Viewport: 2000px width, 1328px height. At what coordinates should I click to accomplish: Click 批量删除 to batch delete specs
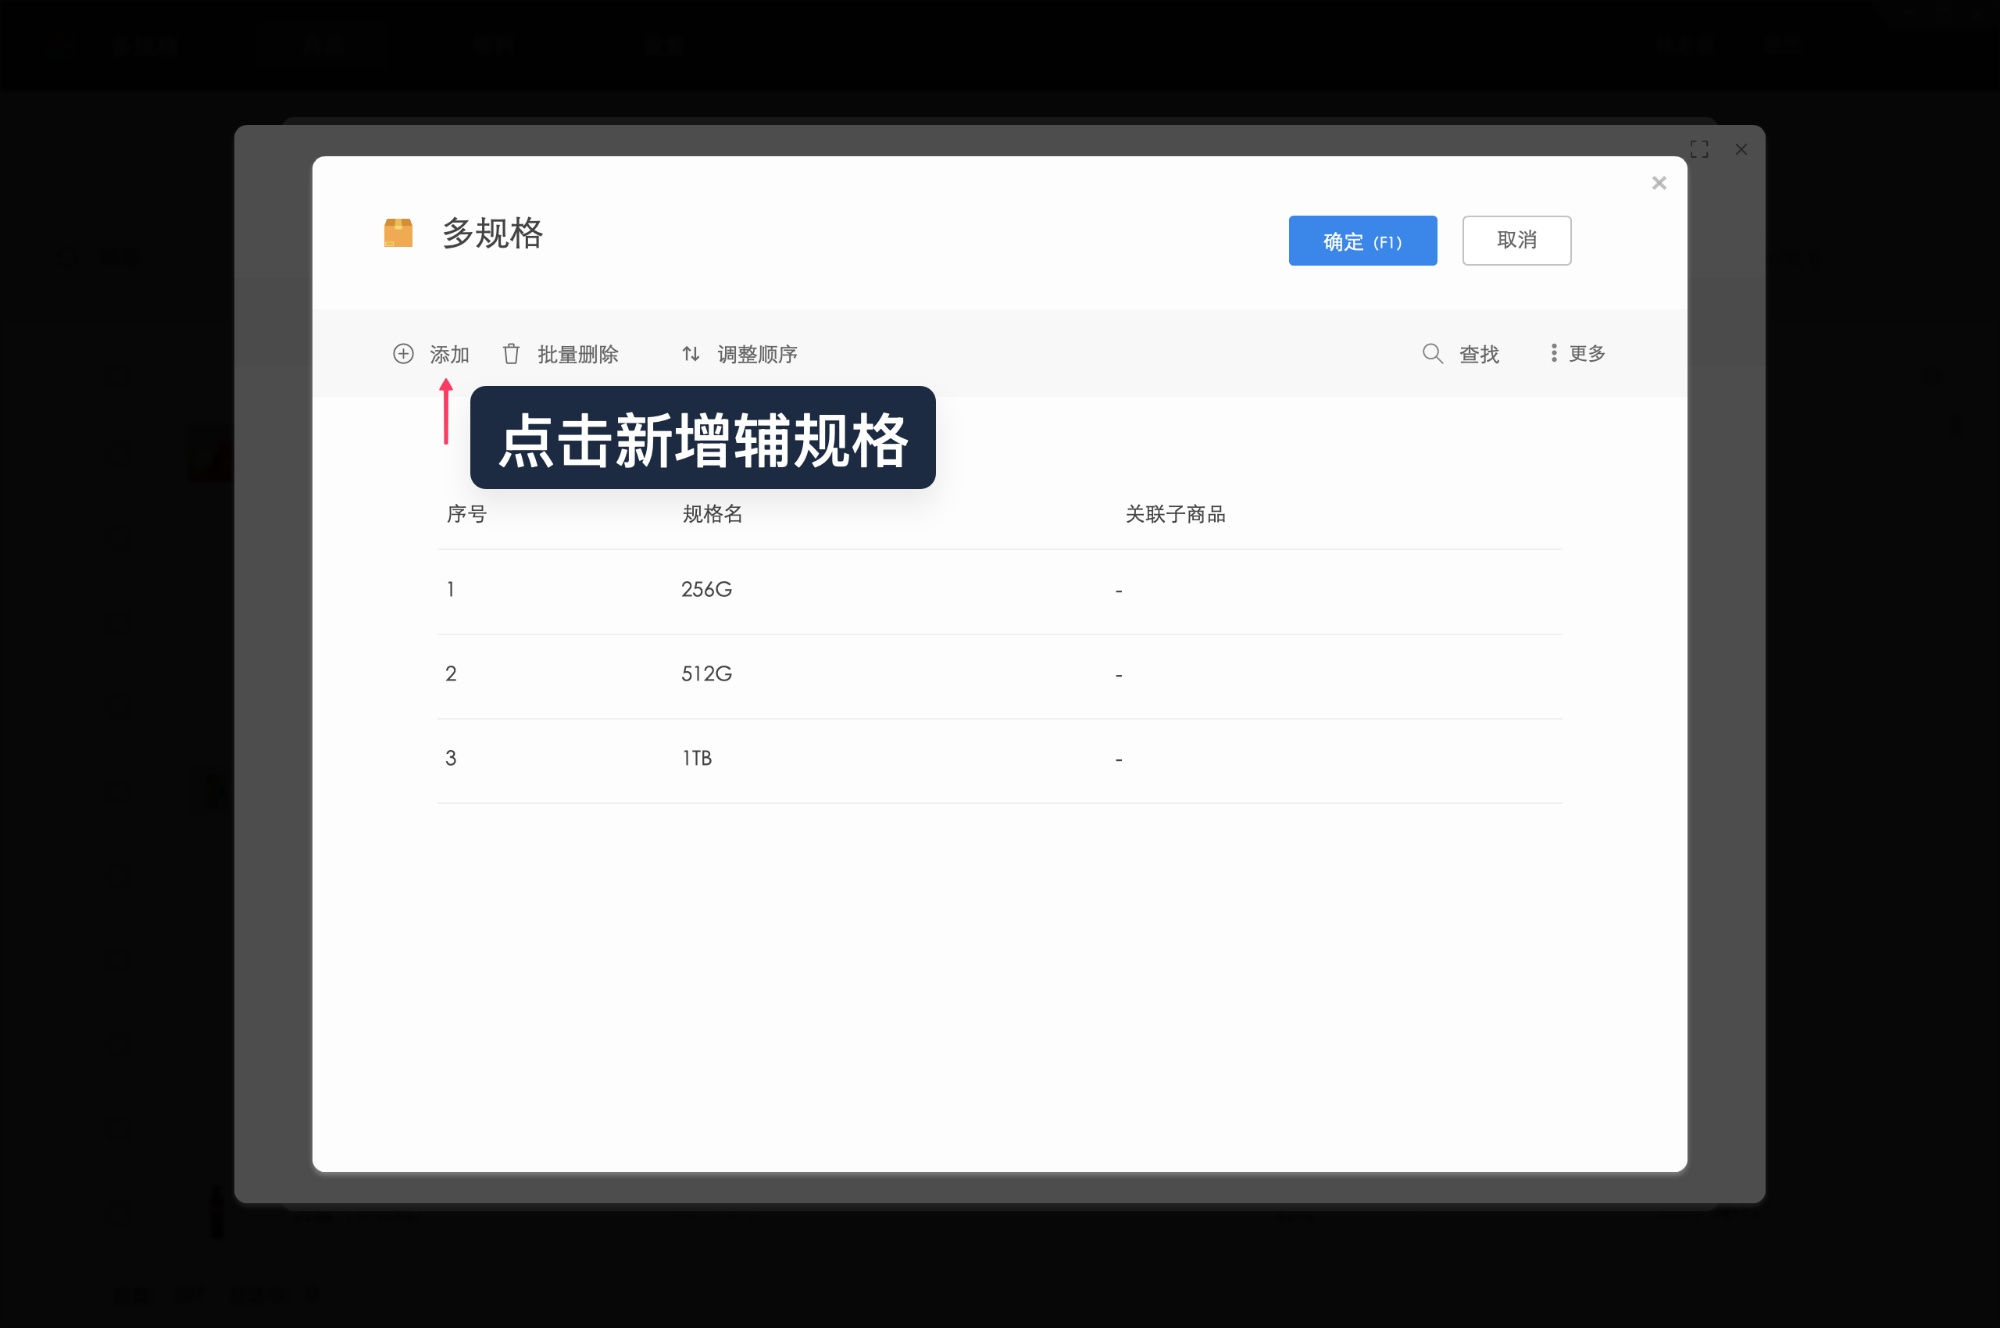pos(578,354)
